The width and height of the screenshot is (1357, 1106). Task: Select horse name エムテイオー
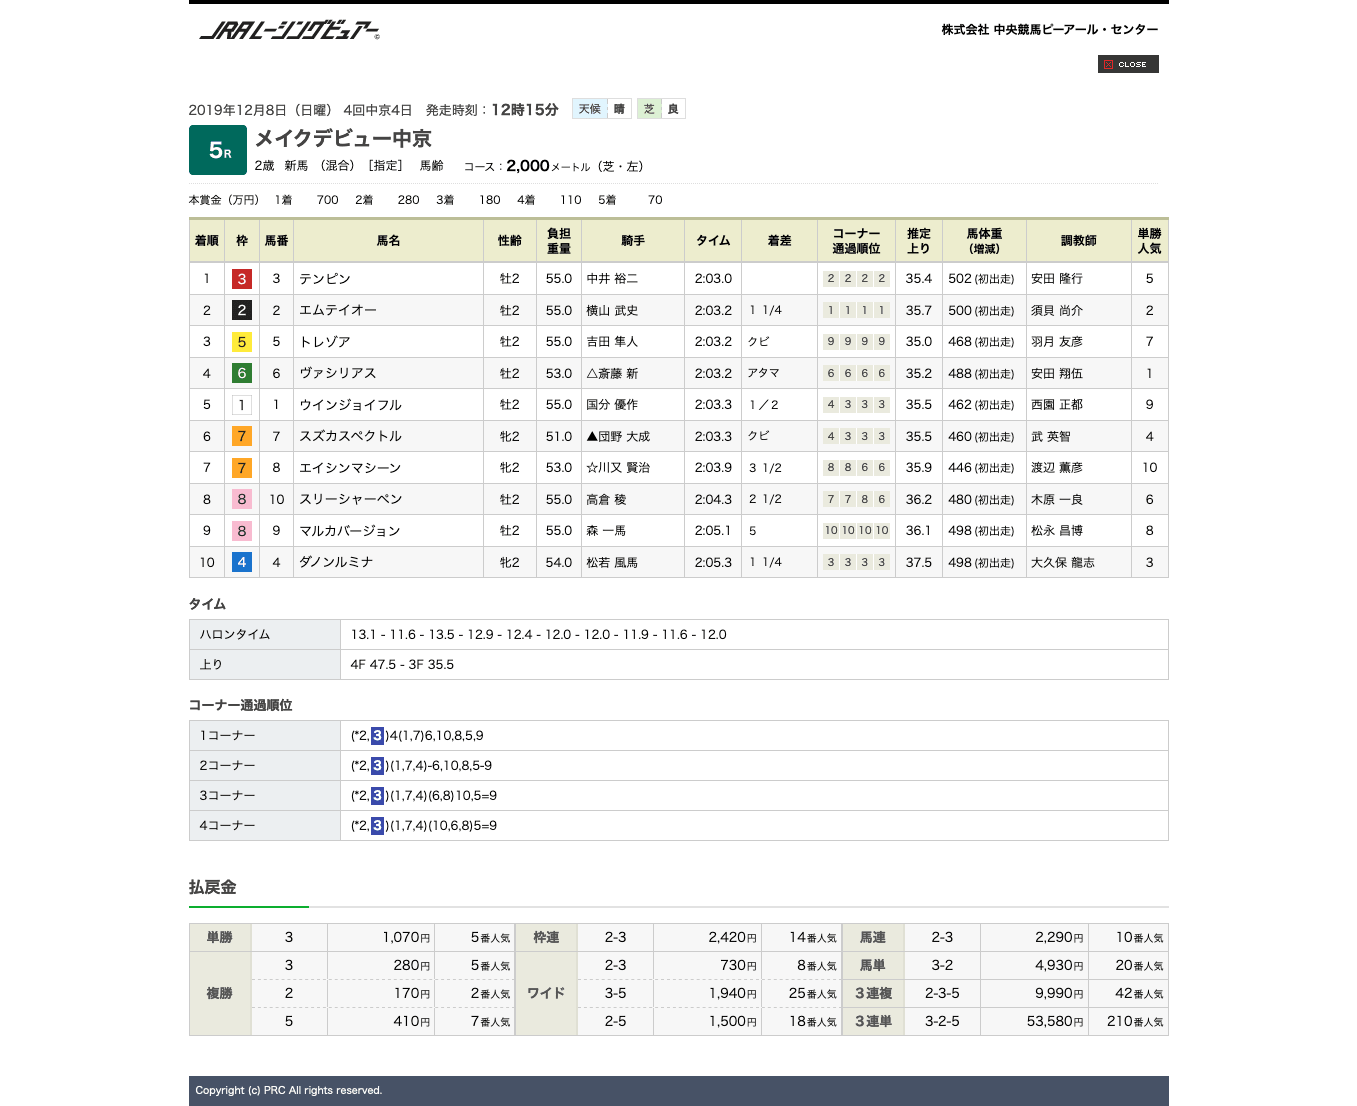338,310
